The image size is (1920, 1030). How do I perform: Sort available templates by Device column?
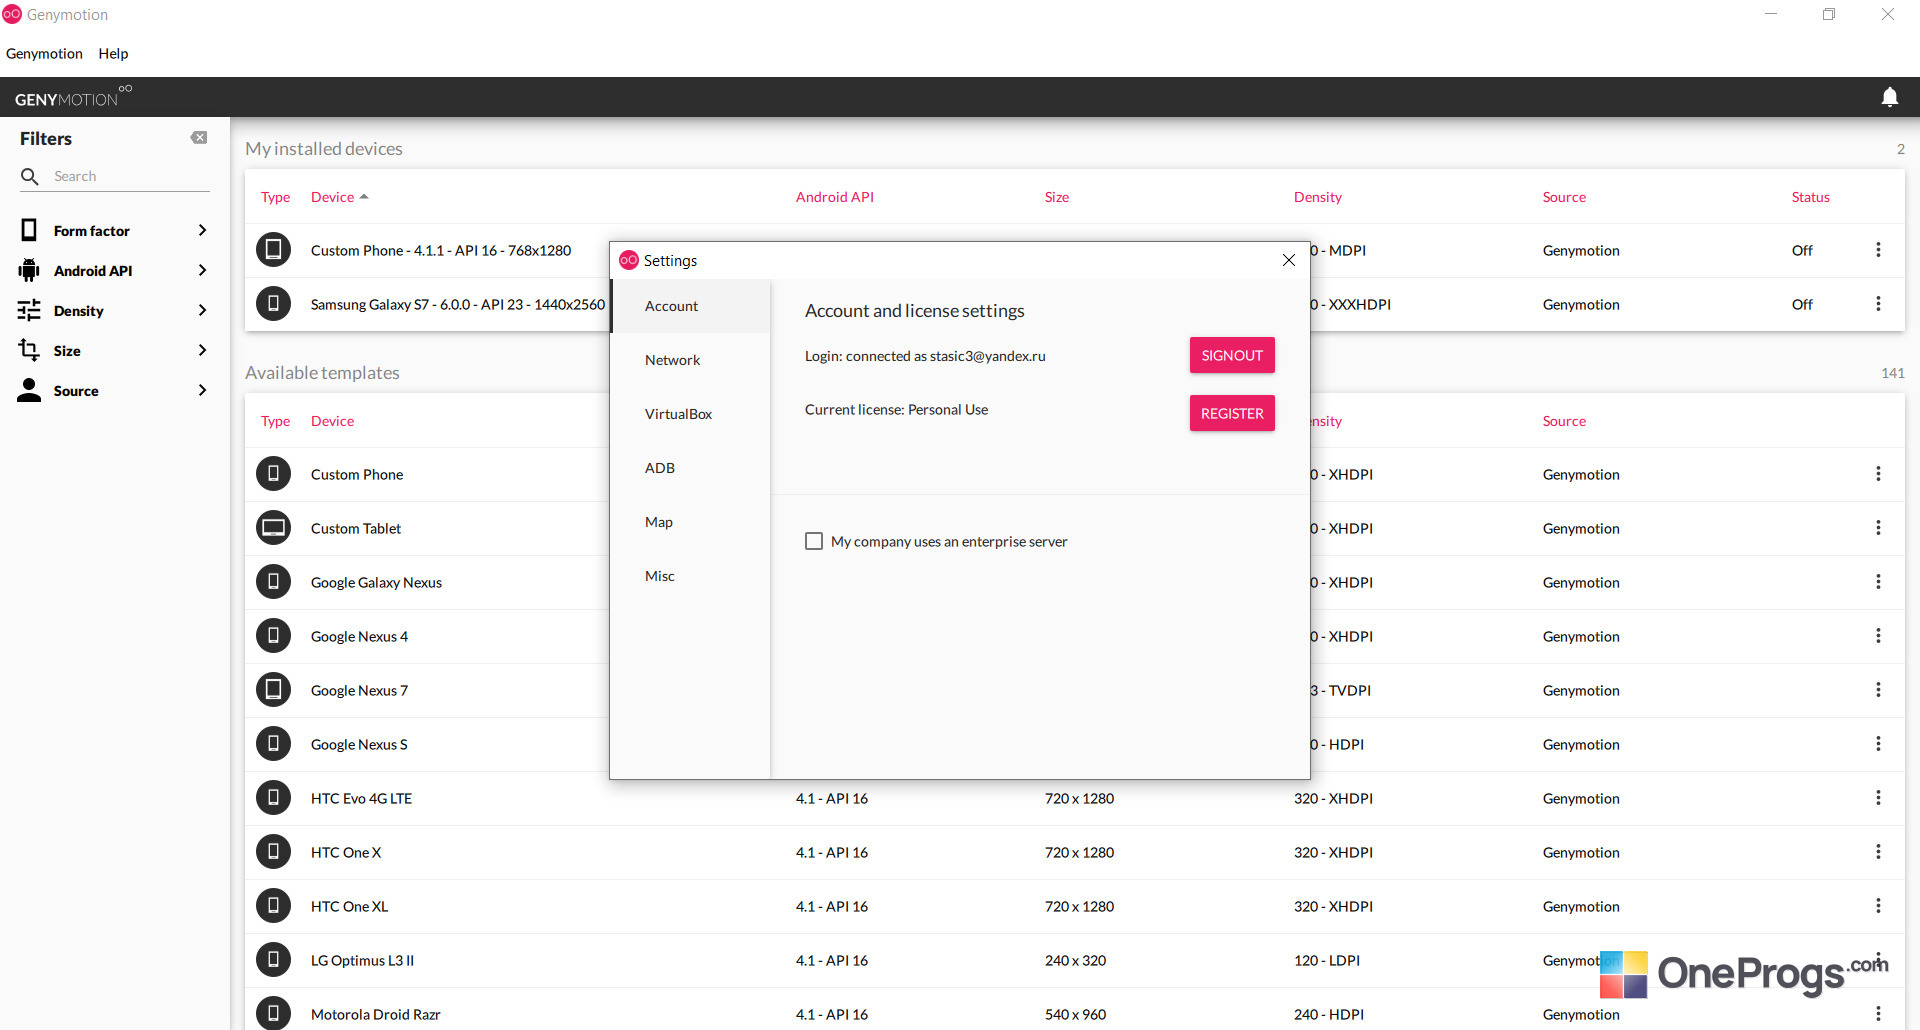(332, 421)
